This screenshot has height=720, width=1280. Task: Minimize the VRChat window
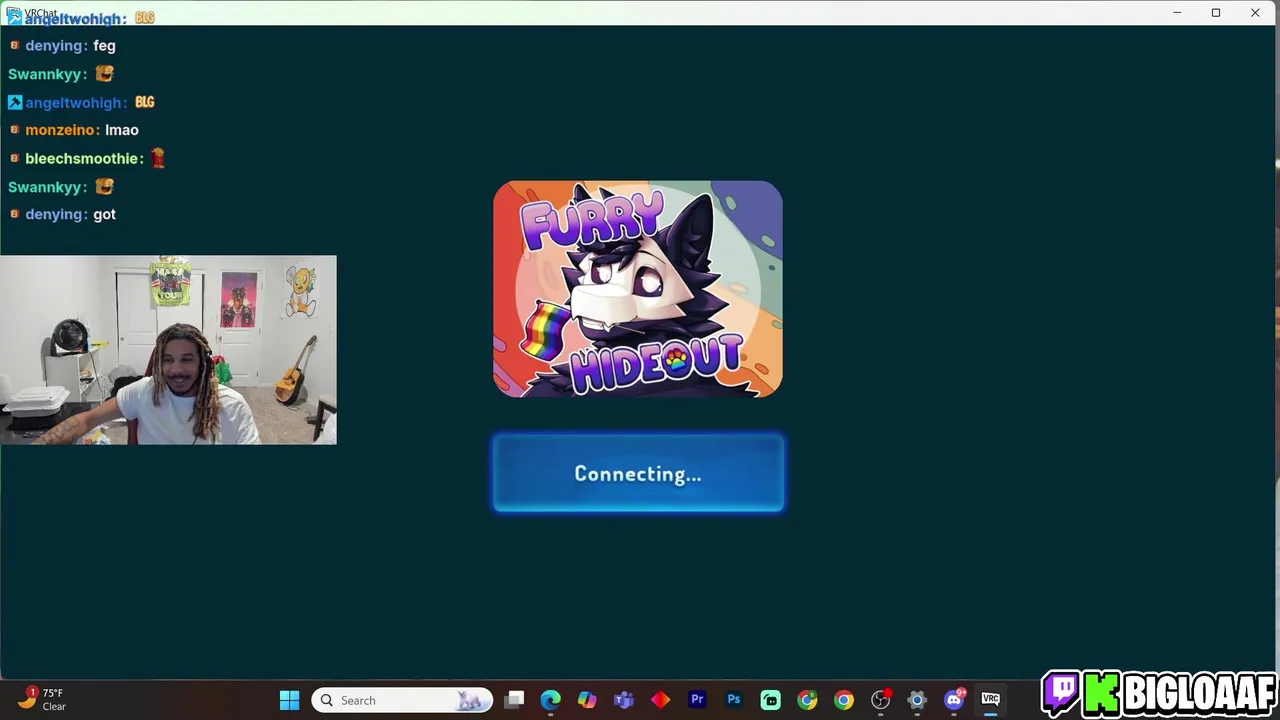[1177, 13]
